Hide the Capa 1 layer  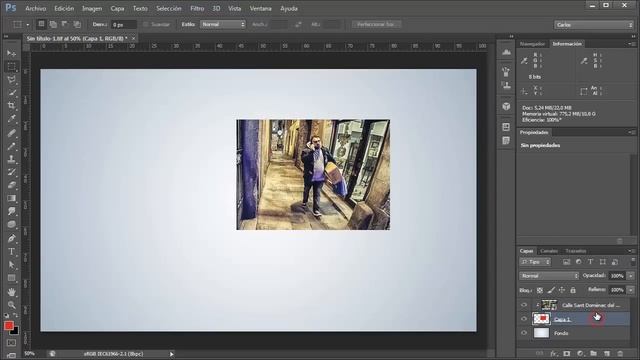click(524, 319)
